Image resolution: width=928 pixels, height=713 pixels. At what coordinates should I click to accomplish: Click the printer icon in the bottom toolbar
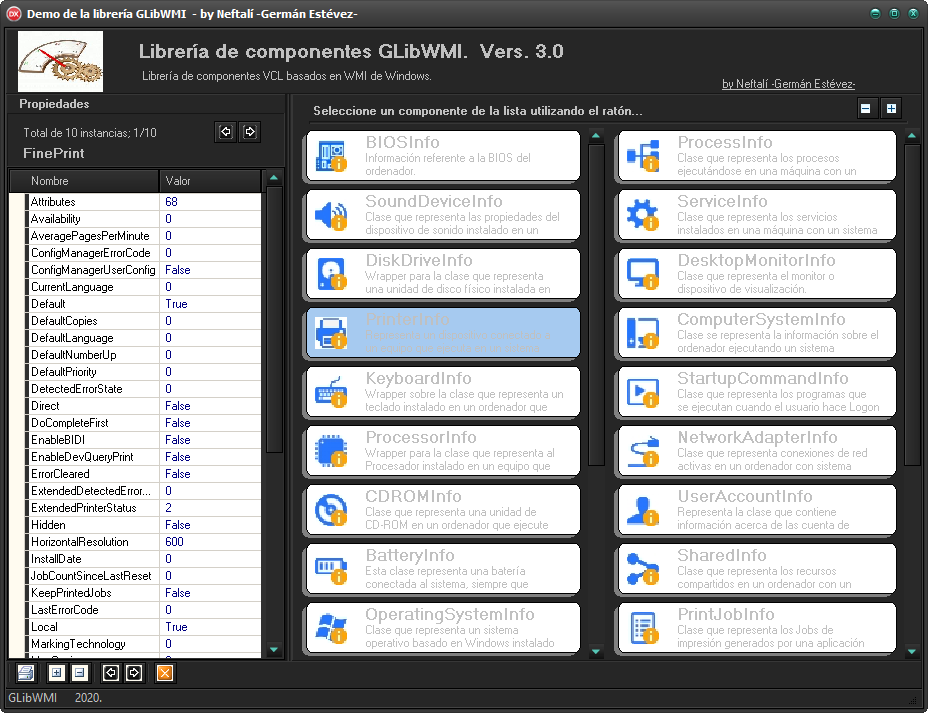(x=26, y=673)
